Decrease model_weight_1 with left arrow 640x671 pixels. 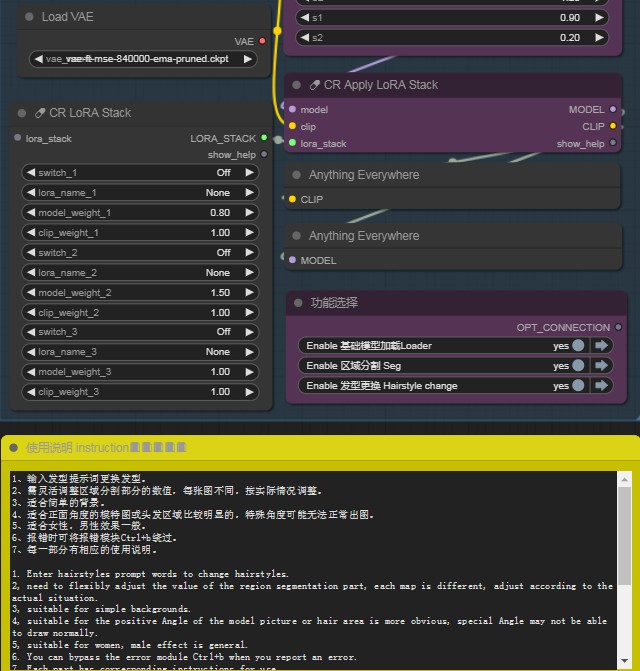[31, 212]
